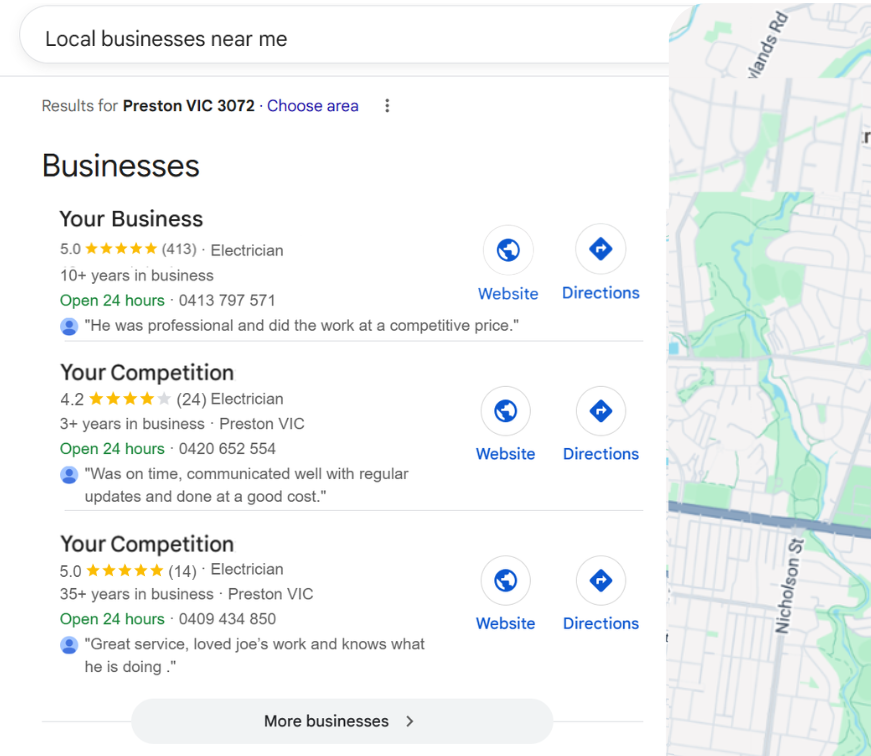The image size is (871, 756).
Task: Open the second Your Competition listing title
Action: (x=147, y=544)
